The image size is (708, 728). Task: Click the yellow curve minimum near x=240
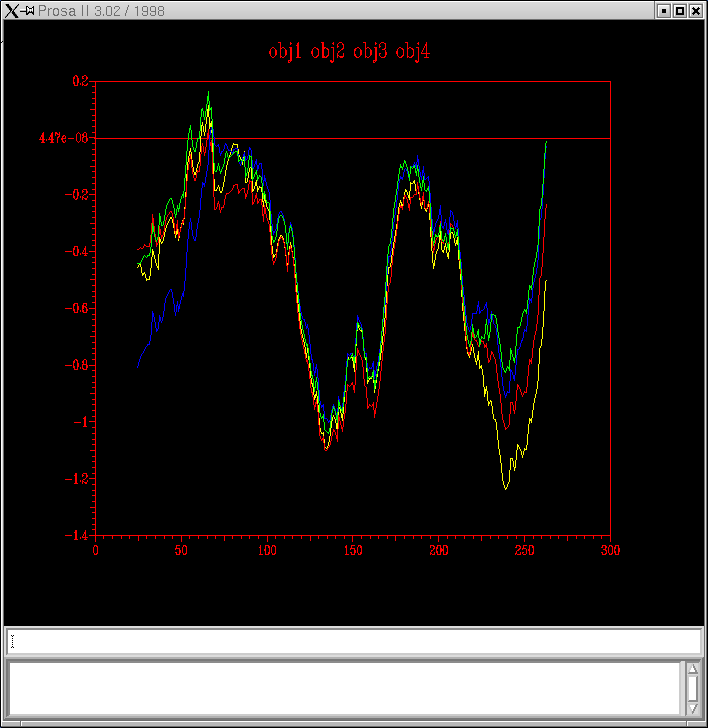coord(505,488)
